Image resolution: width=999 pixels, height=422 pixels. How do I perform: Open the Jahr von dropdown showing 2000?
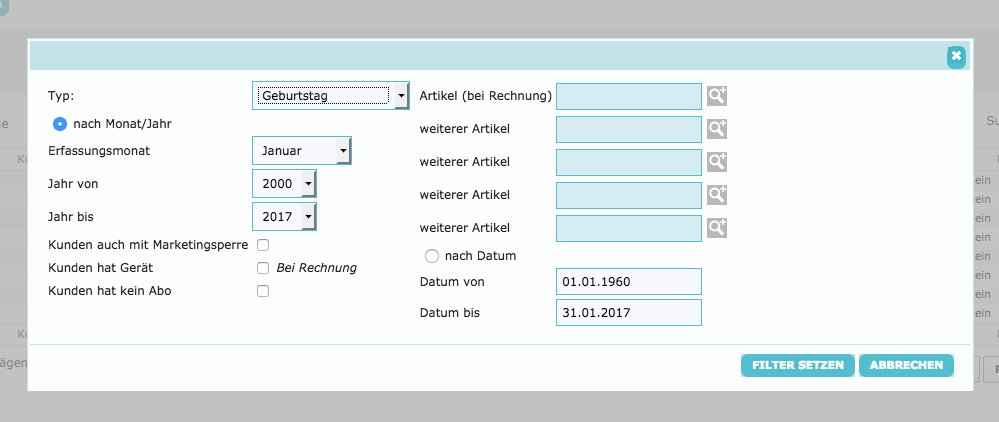point(284,184)
